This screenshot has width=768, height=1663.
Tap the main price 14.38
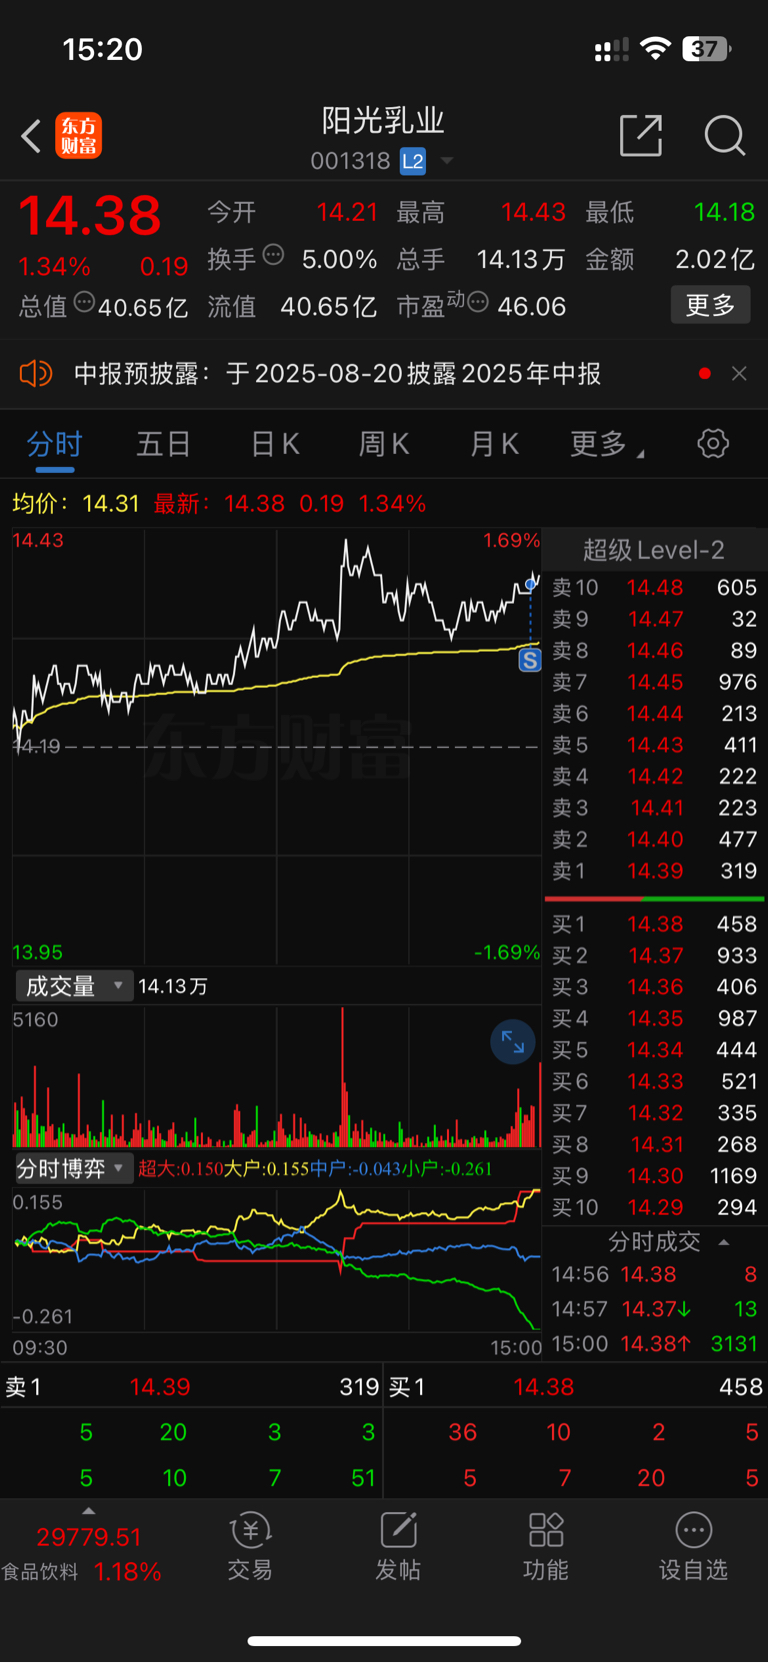[90, 215]
